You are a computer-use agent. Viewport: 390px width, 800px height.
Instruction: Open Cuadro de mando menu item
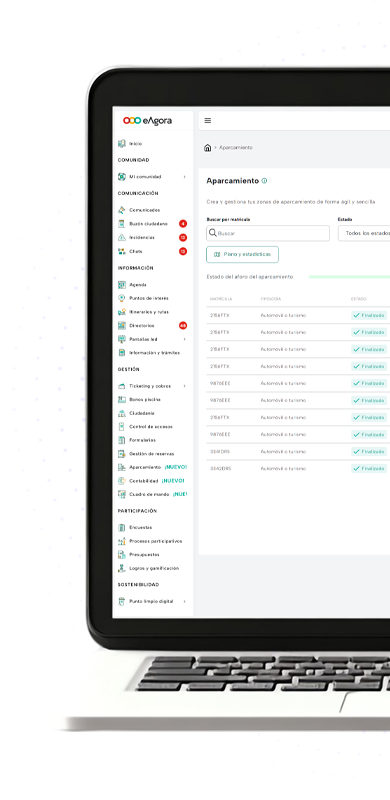click(x=152, y=494)
